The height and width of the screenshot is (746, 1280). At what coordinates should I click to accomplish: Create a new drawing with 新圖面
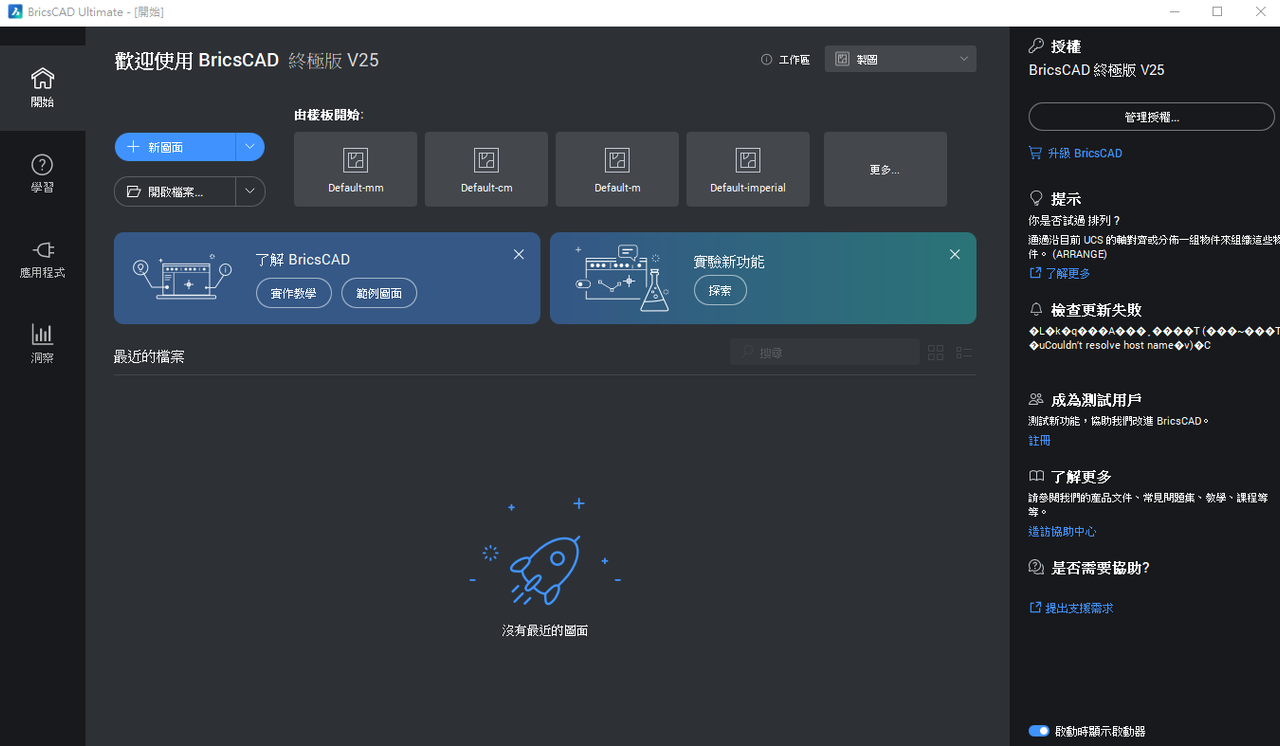175,147
